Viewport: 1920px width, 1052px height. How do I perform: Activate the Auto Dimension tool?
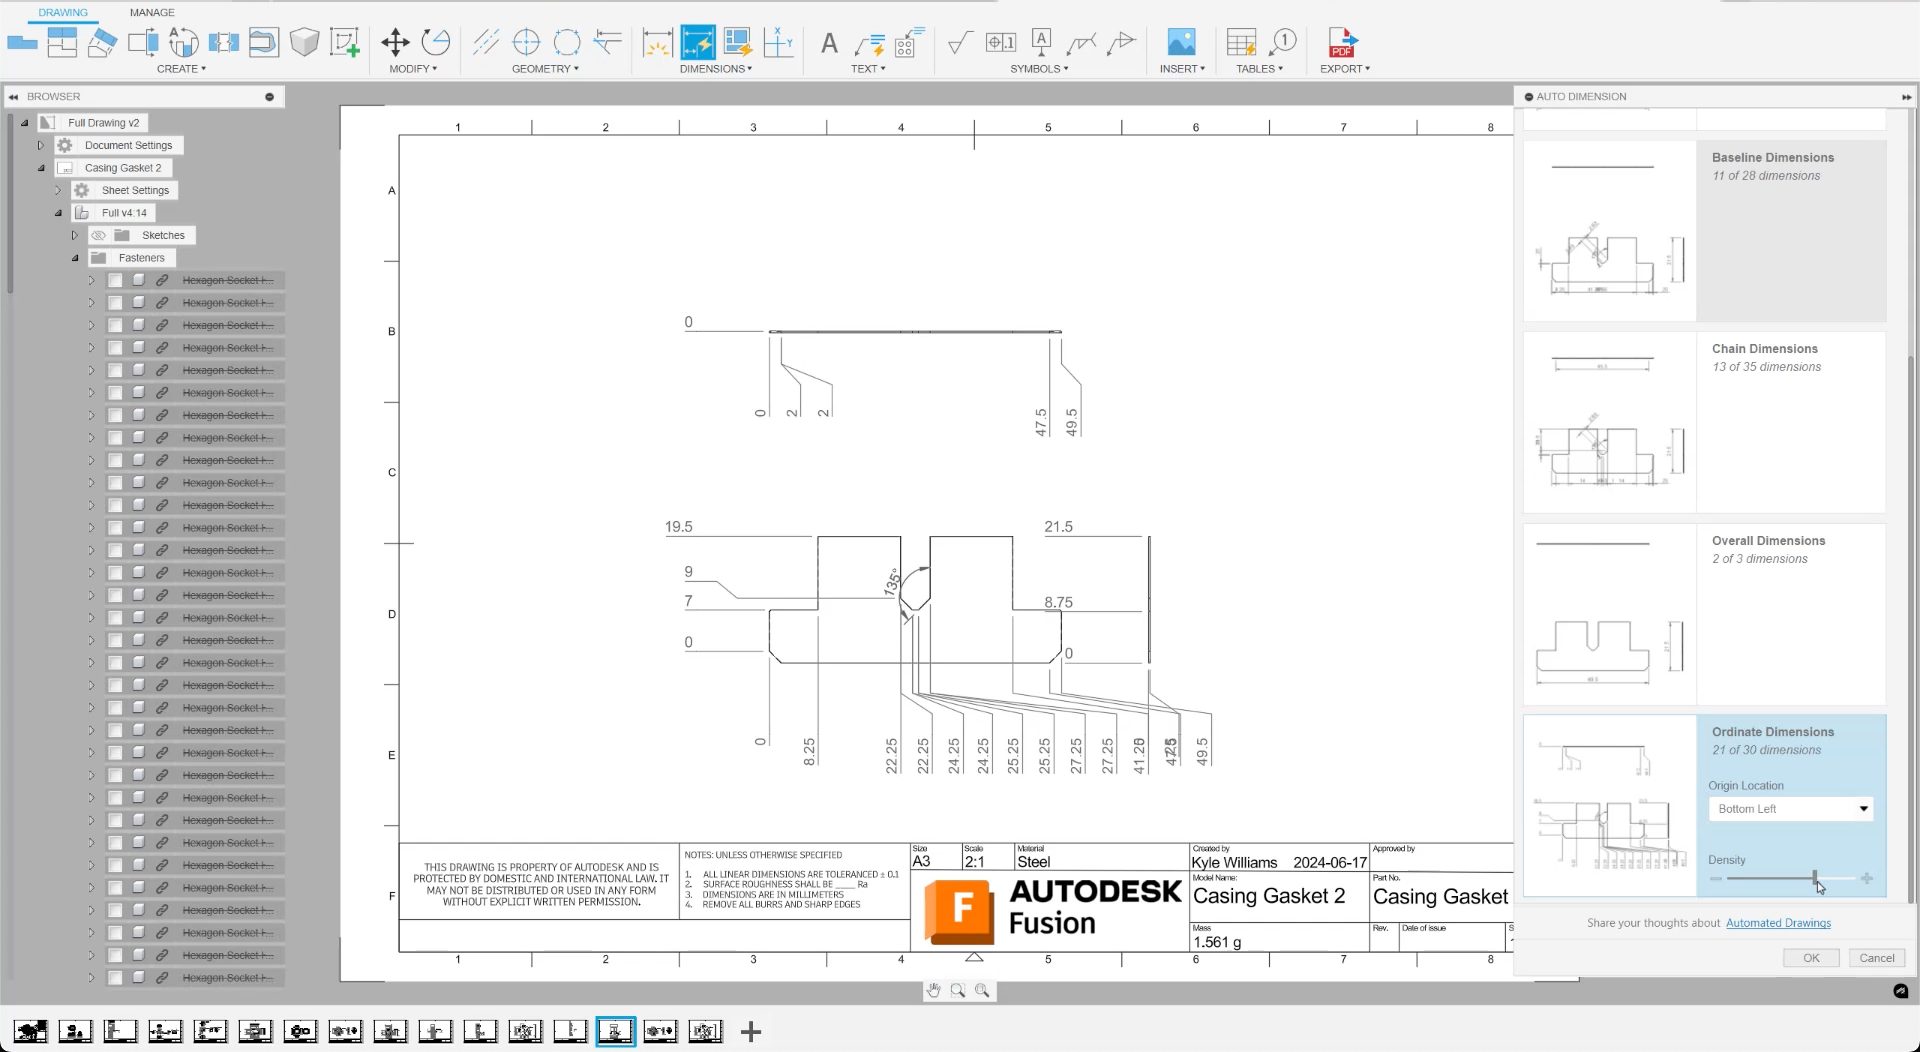(x=699, y=43)
